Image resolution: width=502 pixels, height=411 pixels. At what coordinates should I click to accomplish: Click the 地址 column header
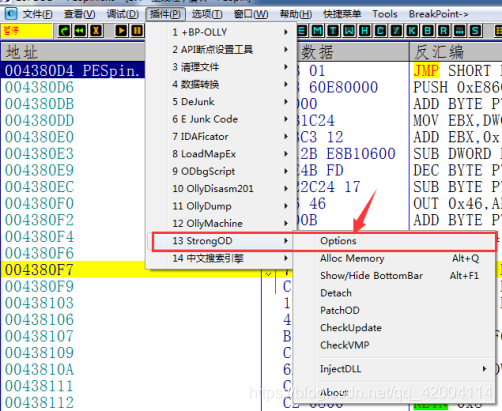point(73,52)
